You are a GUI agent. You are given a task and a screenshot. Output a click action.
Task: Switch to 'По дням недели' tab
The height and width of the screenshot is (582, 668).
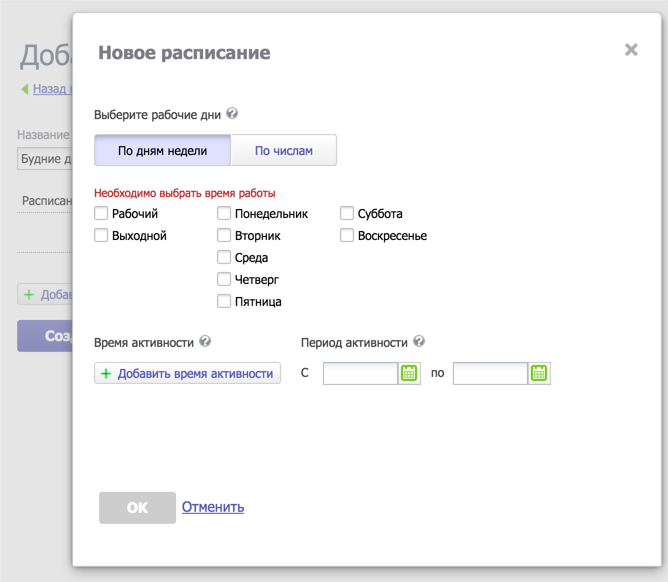(x=162, y=151)
